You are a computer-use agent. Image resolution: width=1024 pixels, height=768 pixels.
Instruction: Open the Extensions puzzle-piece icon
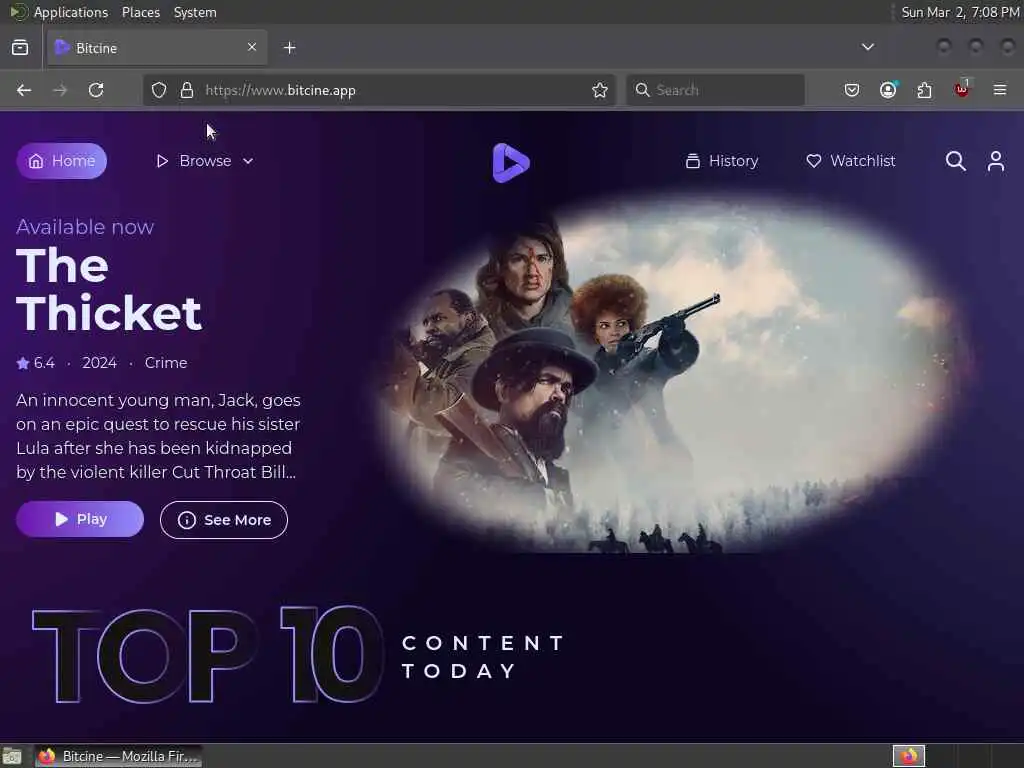coord(925,90)
